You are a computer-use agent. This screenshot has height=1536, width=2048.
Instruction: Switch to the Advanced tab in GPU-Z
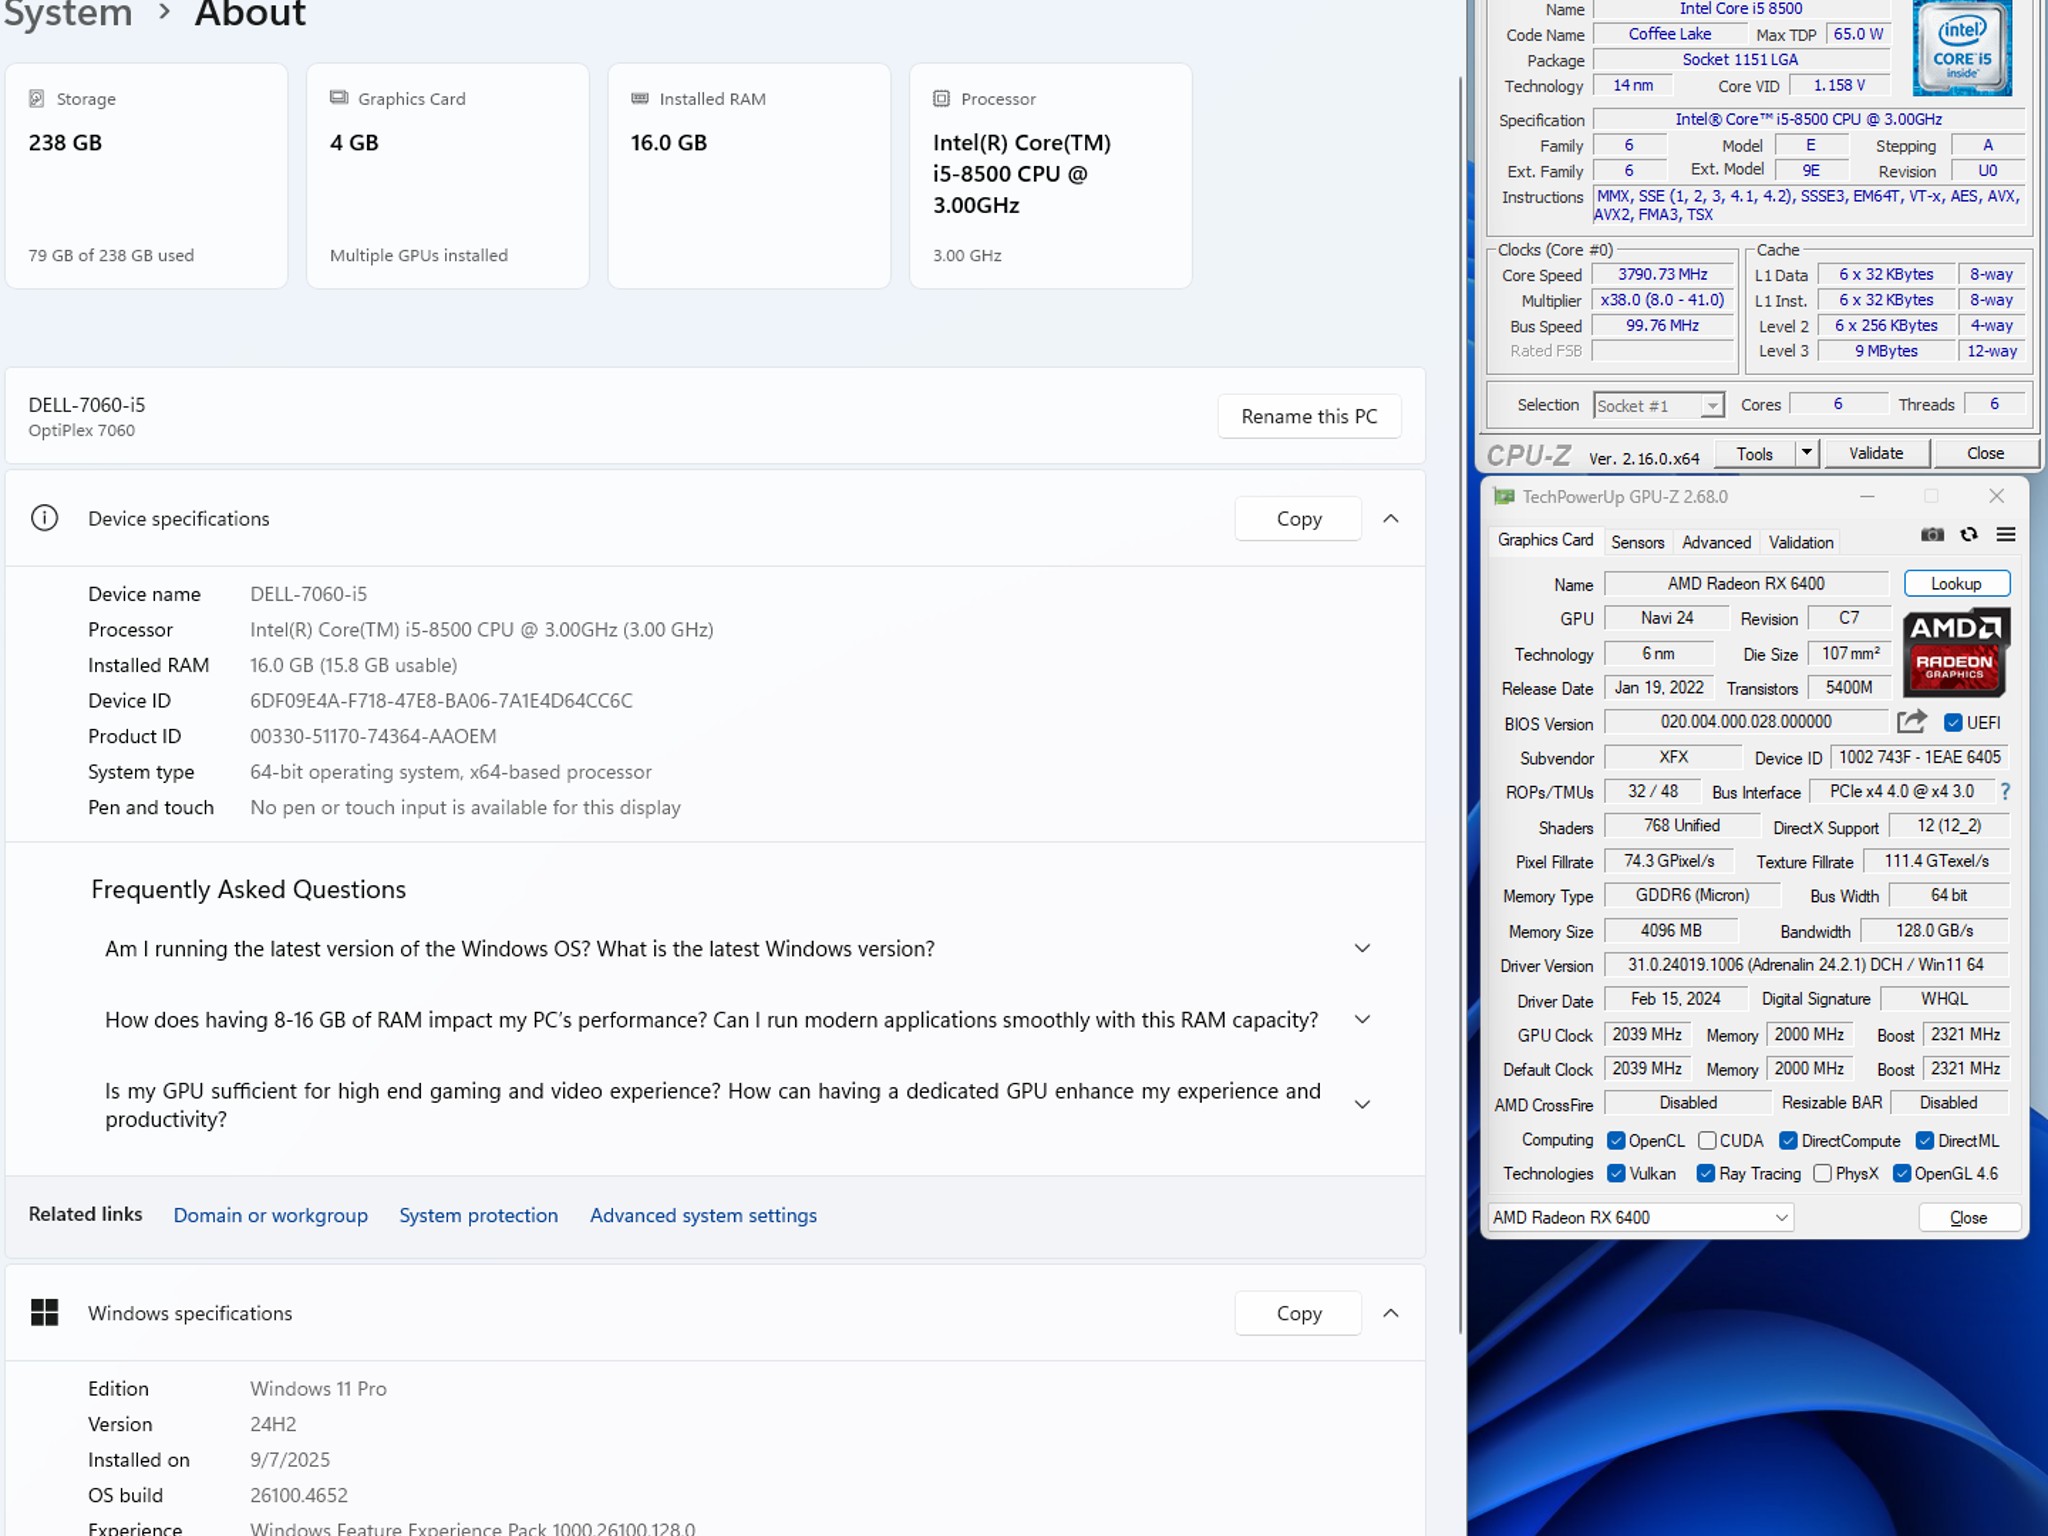click(1716, 542)
